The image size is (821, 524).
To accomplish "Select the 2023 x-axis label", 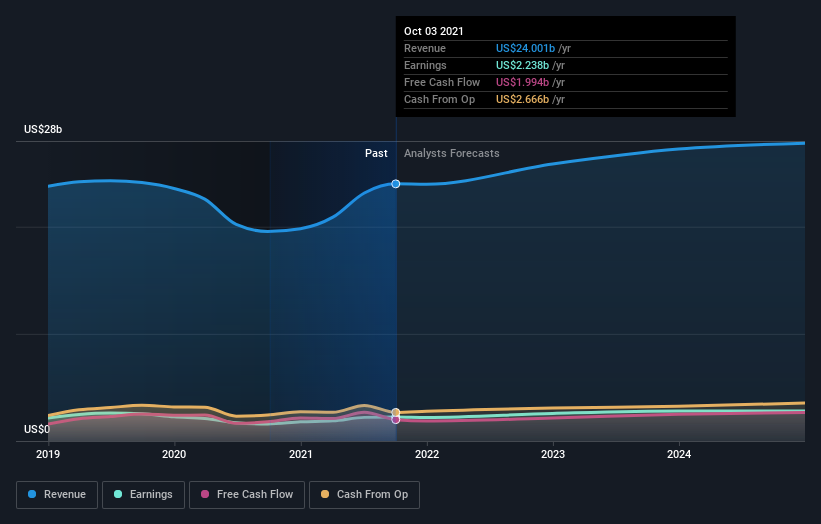I will coord(553,454).
